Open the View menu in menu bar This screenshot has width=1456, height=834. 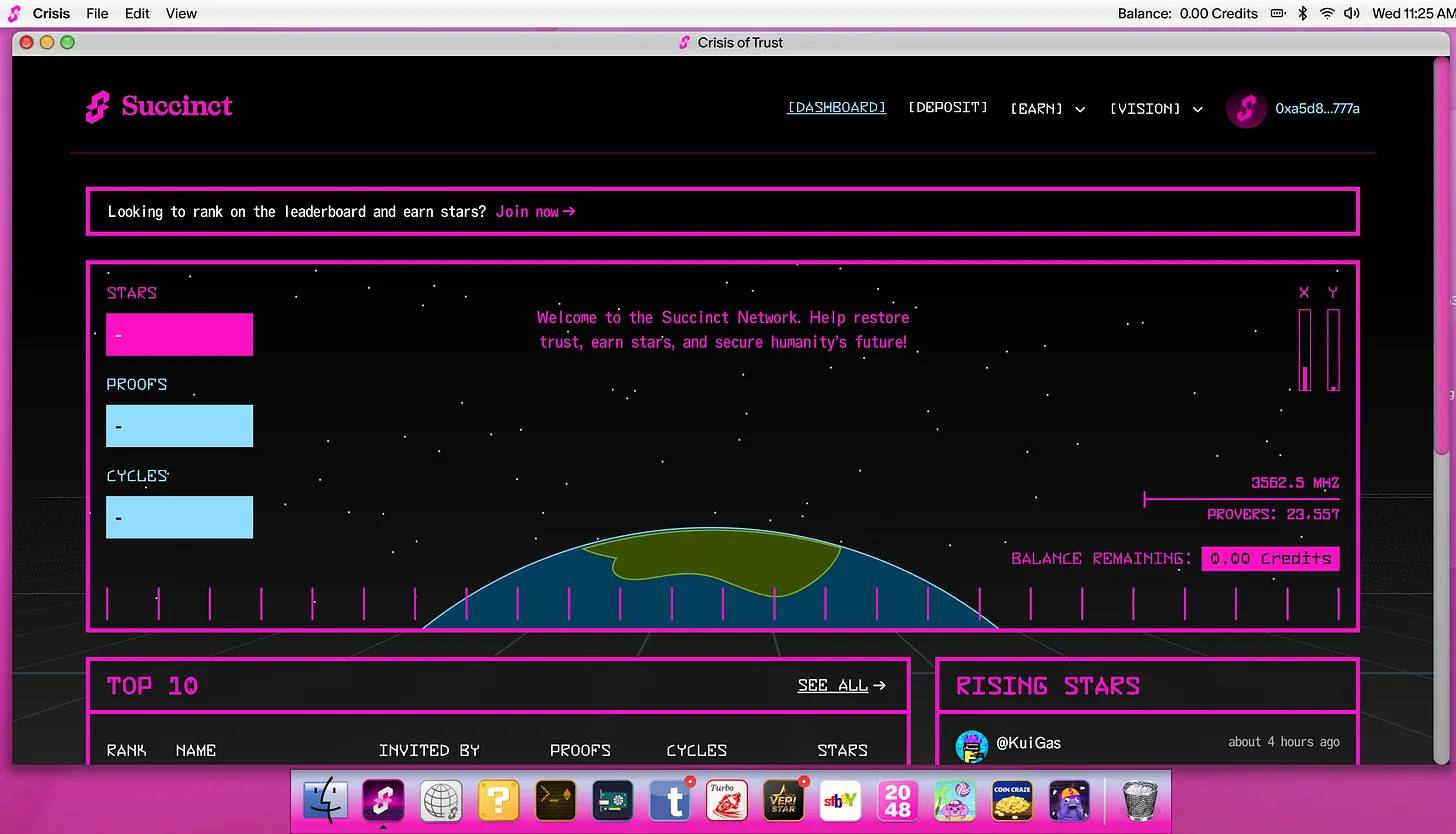coord(181,13)
